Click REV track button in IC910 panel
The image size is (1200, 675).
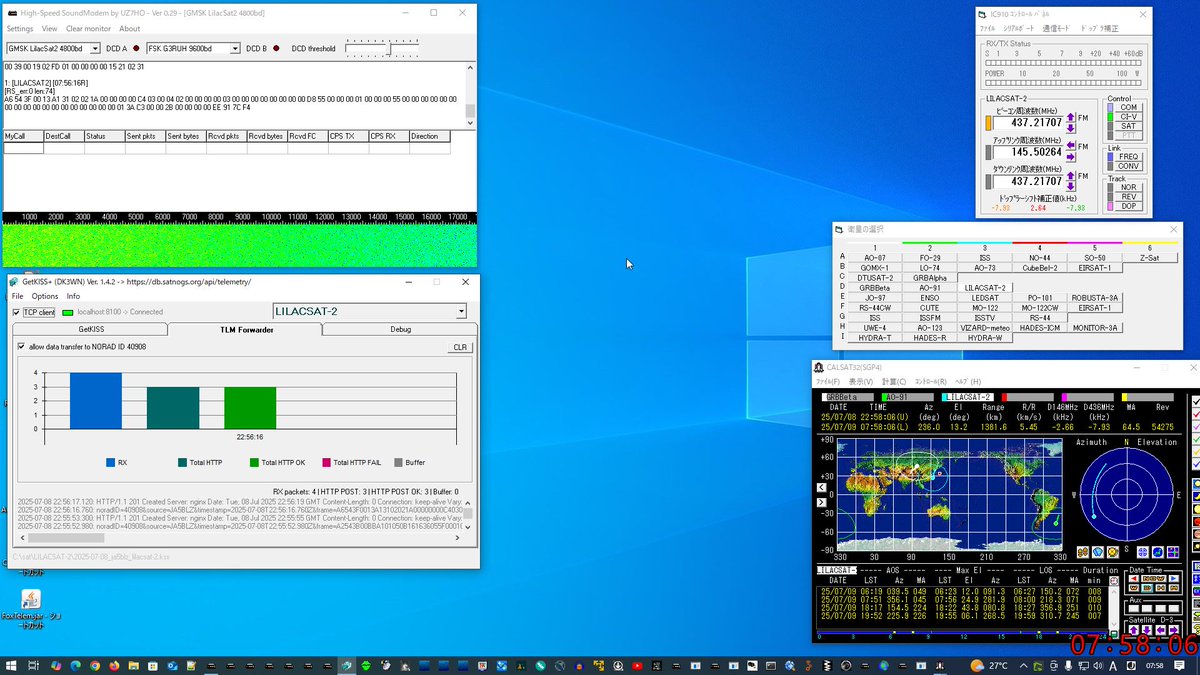coord(1128,197)
